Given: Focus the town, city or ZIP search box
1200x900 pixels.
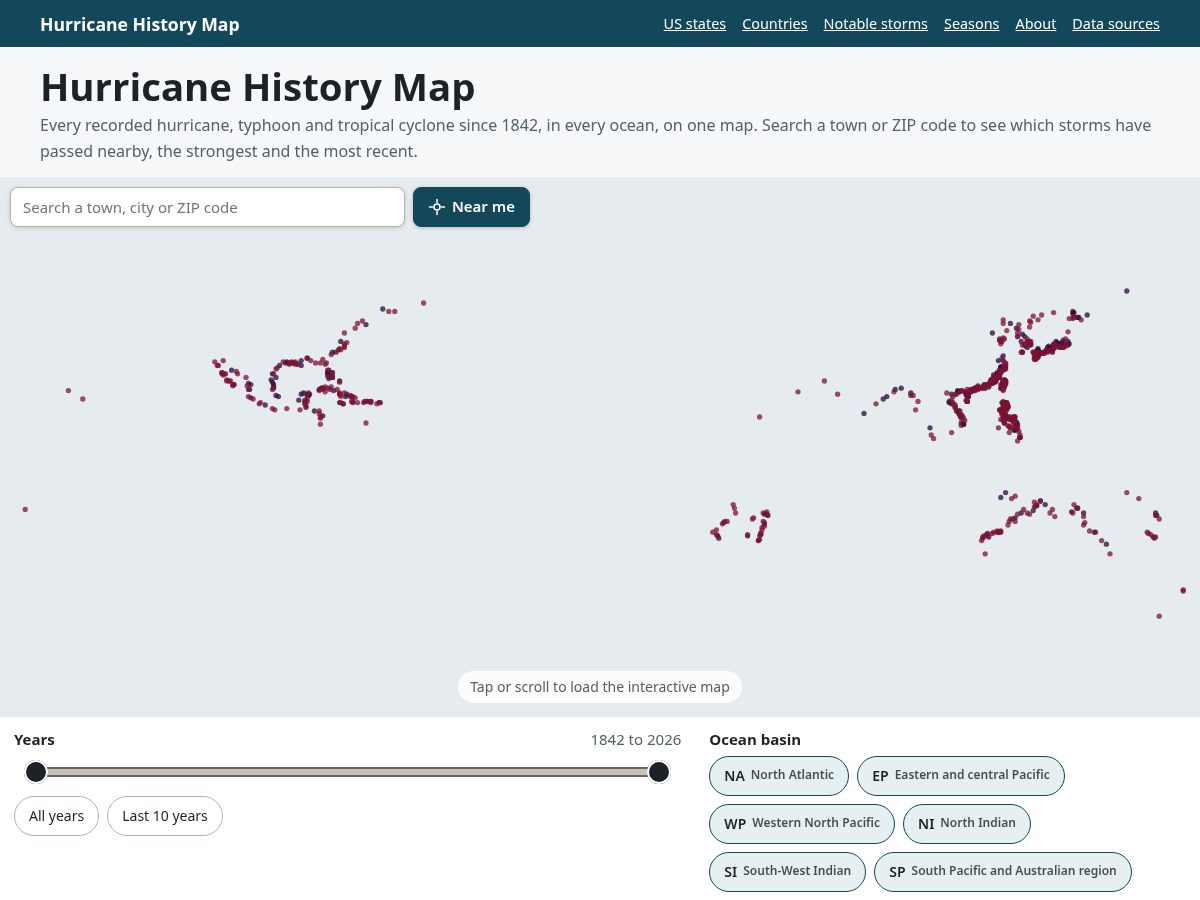Looking at the screenshot, I should (x=207, y=207).
